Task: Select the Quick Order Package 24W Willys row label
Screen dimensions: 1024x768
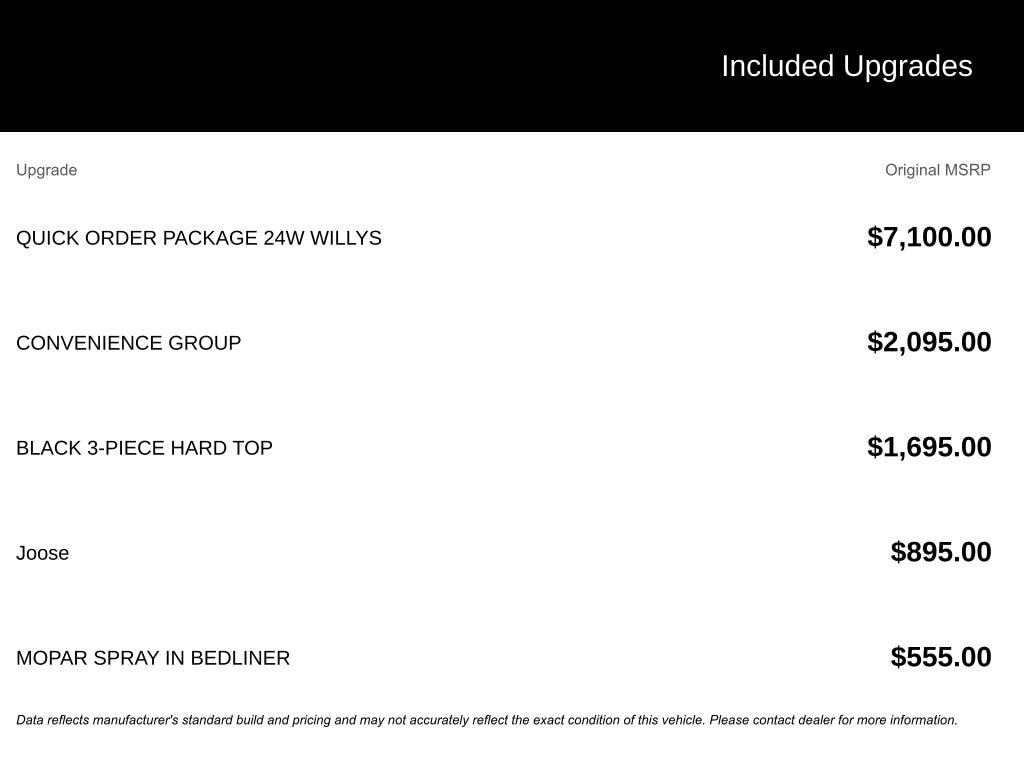Action: pyautogui.click(x=198, y=238)
